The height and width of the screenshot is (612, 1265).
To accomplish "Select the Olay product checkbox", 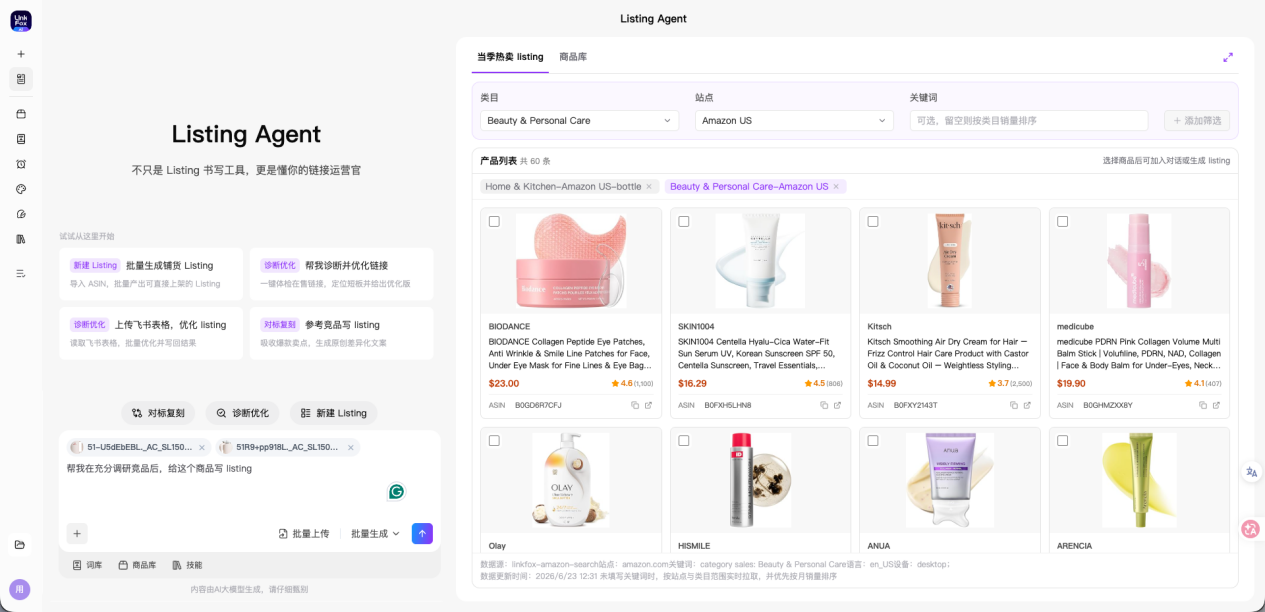I will tap(494, 440).
